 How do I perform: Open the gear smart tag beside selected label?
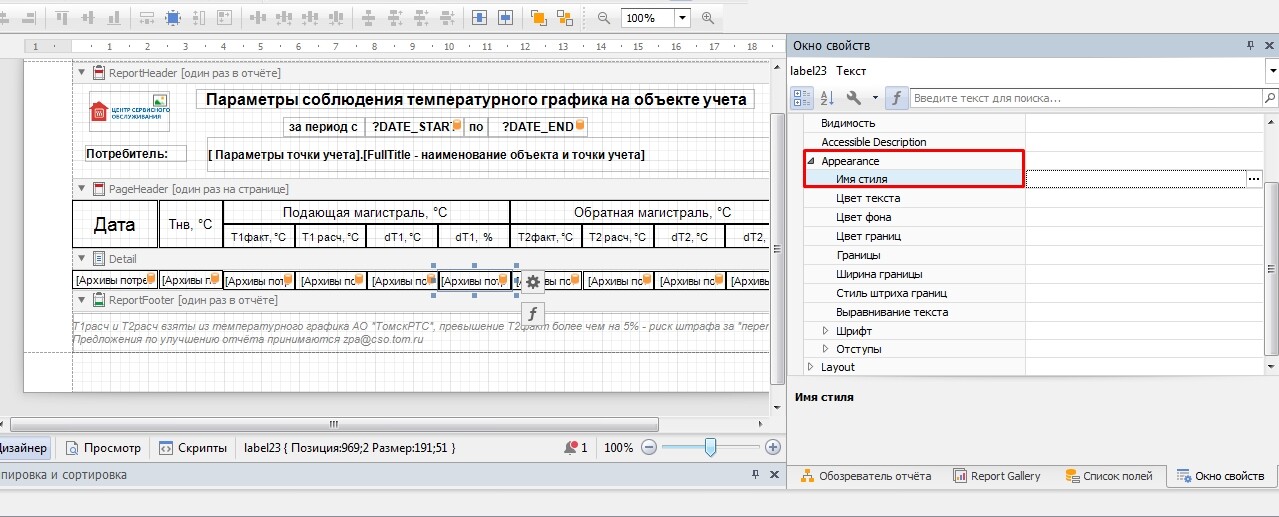(x=533, y=282)
